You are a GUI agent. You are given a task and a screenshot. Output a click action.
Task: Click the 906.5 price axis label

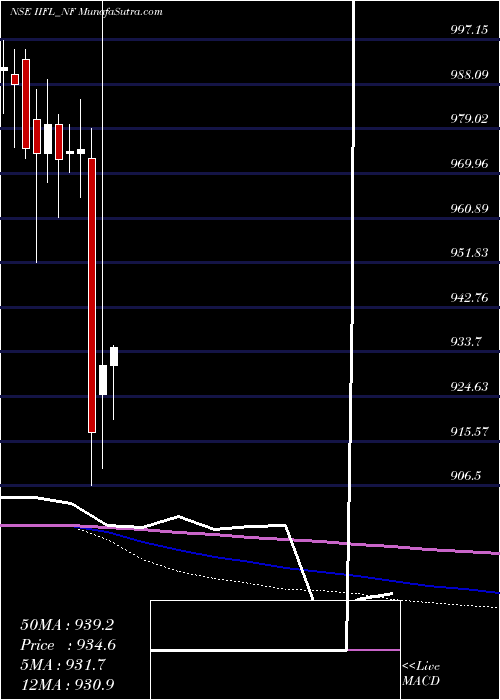465,476
